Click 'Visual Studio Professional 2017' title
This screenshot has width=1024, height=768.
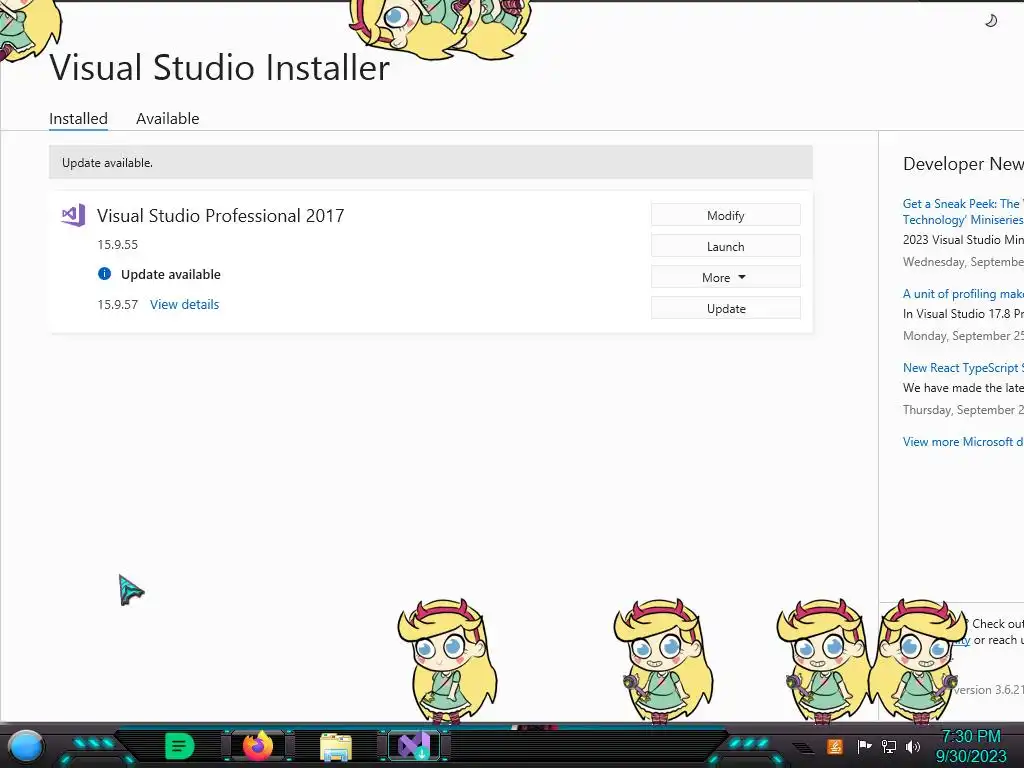pos(220,216)
